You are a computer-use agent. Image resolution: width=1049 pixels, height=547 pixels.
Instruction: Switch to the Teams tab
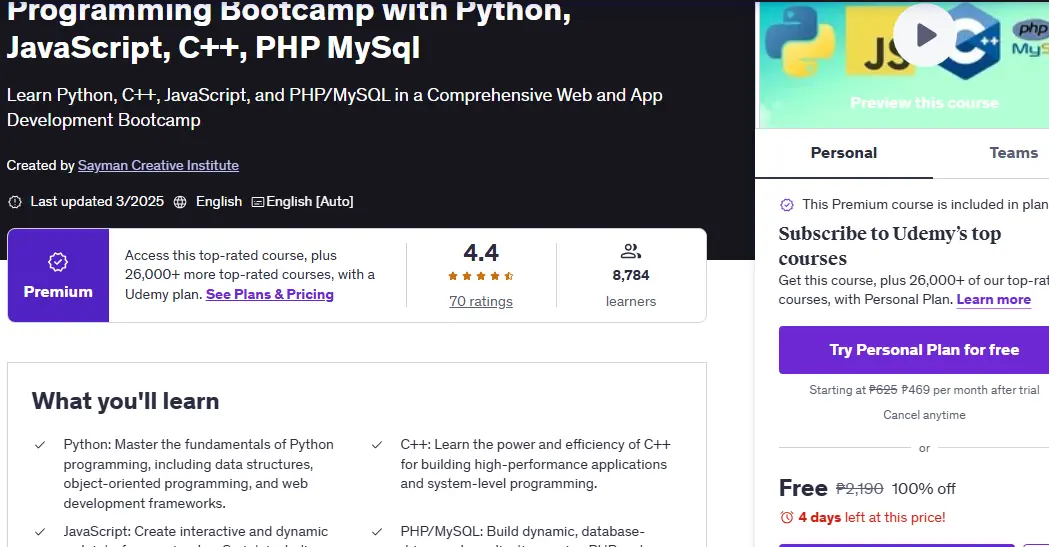(1013, 153)
